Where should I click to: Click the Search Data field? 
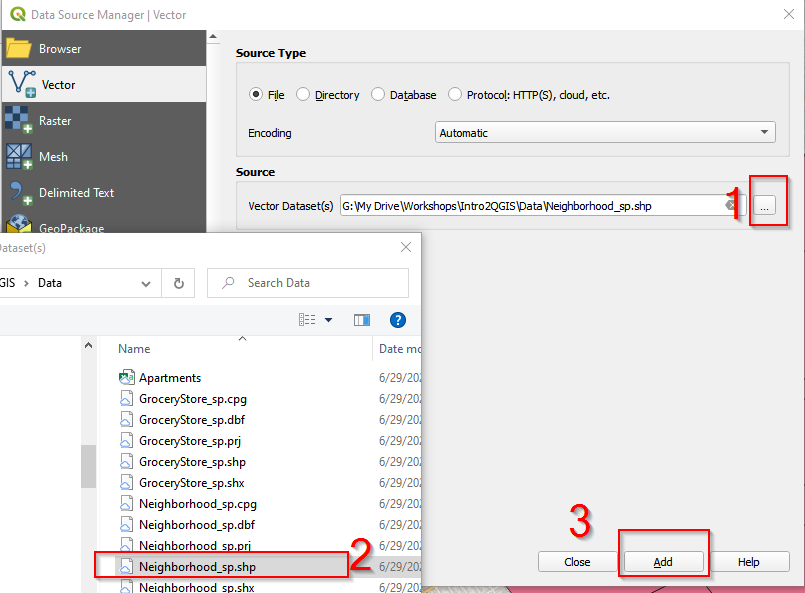point(308,283)
